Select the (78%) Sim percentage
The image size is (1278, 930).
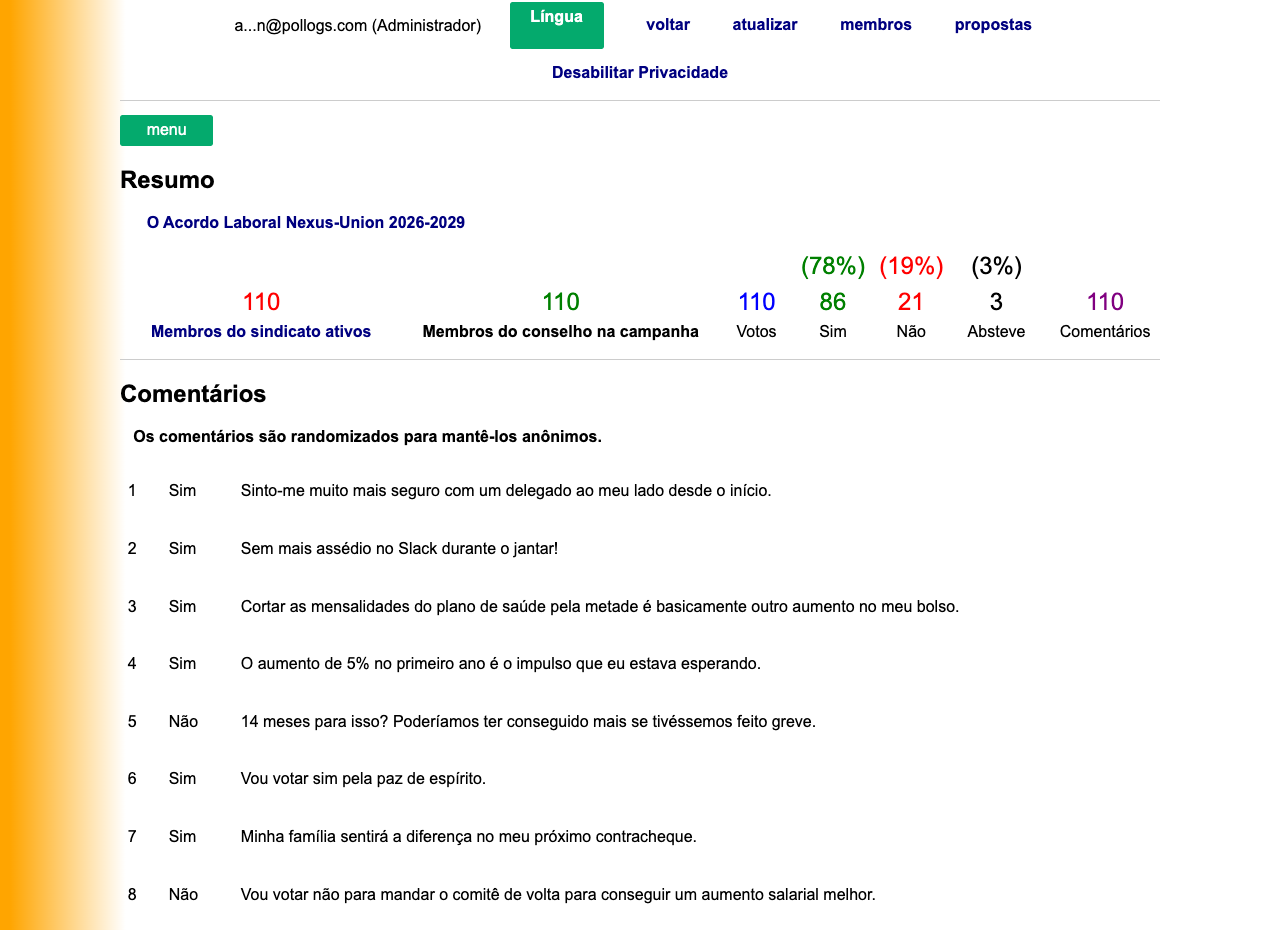click(x=832, y=266)
